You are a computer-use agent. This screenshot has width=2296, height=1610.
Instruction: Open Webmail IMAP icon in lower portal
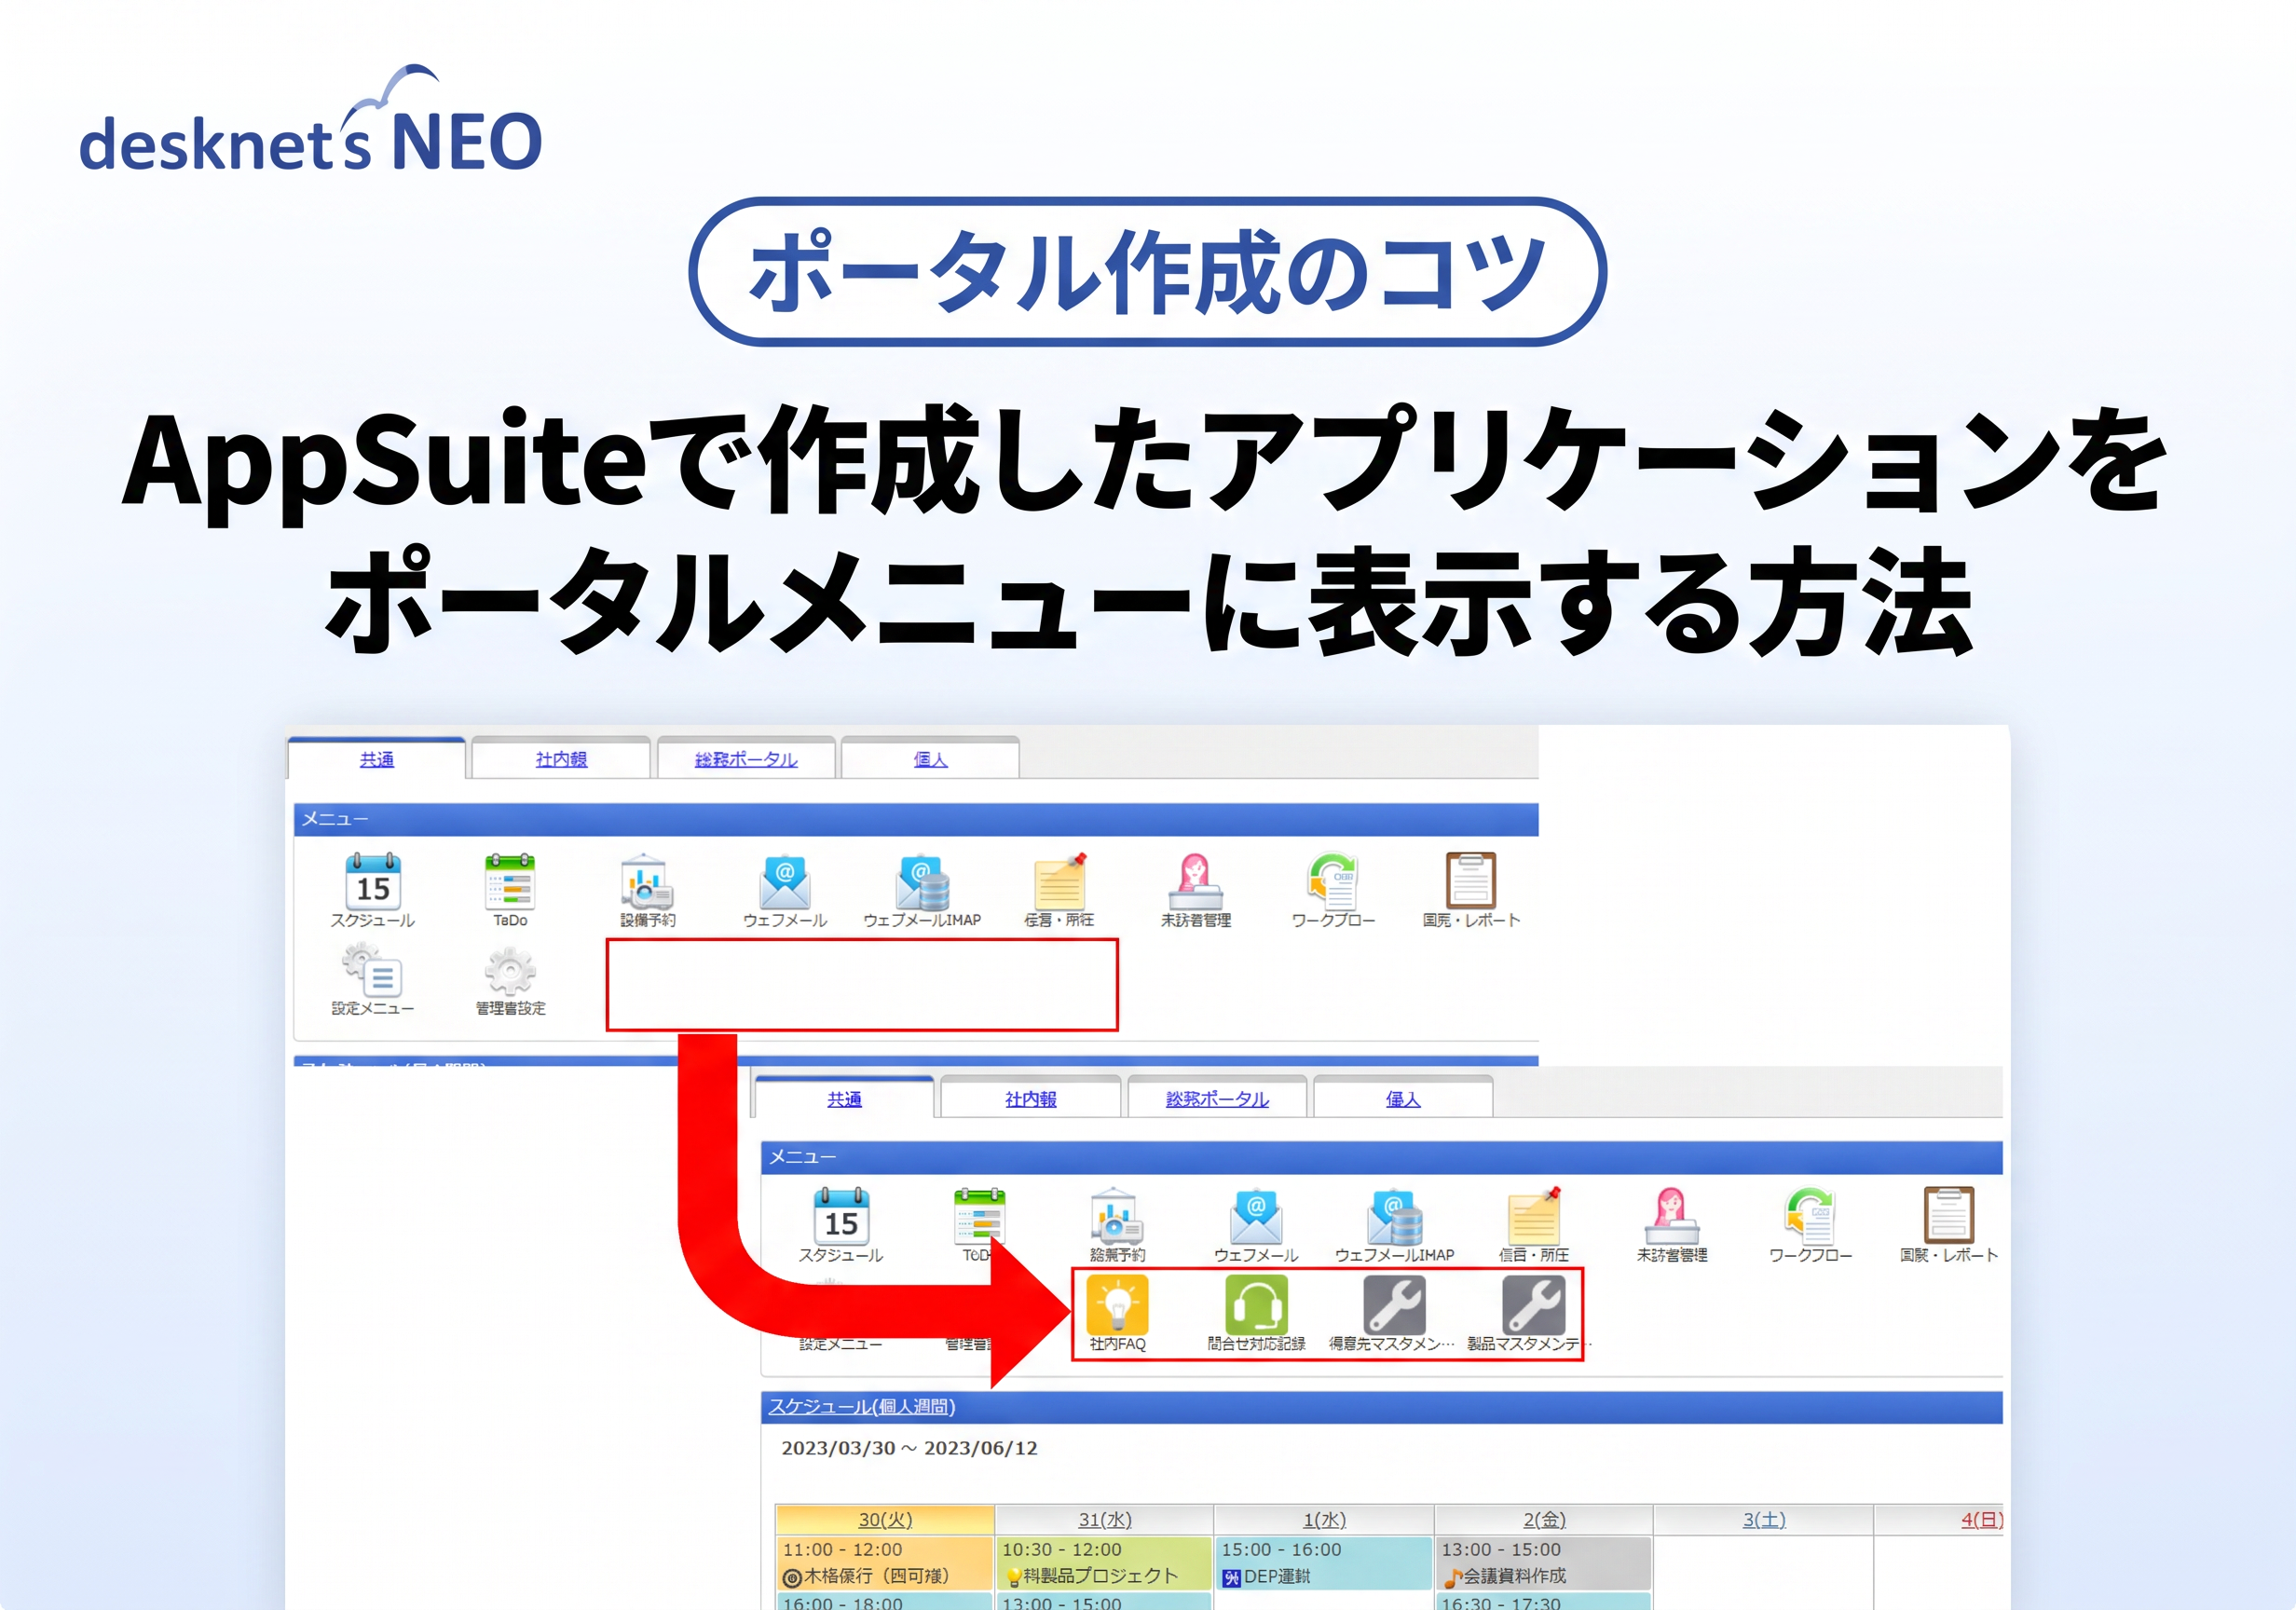[1394, 1215]
